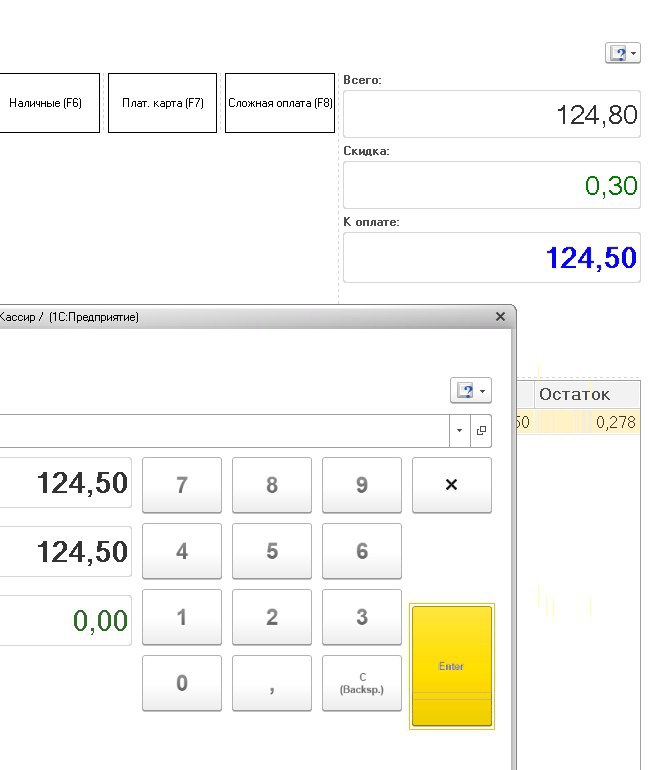Image resolution: width=648 pixels, height=770 pixels.
Task: Open help icon in cashier dialog
Action: point(464,391)
